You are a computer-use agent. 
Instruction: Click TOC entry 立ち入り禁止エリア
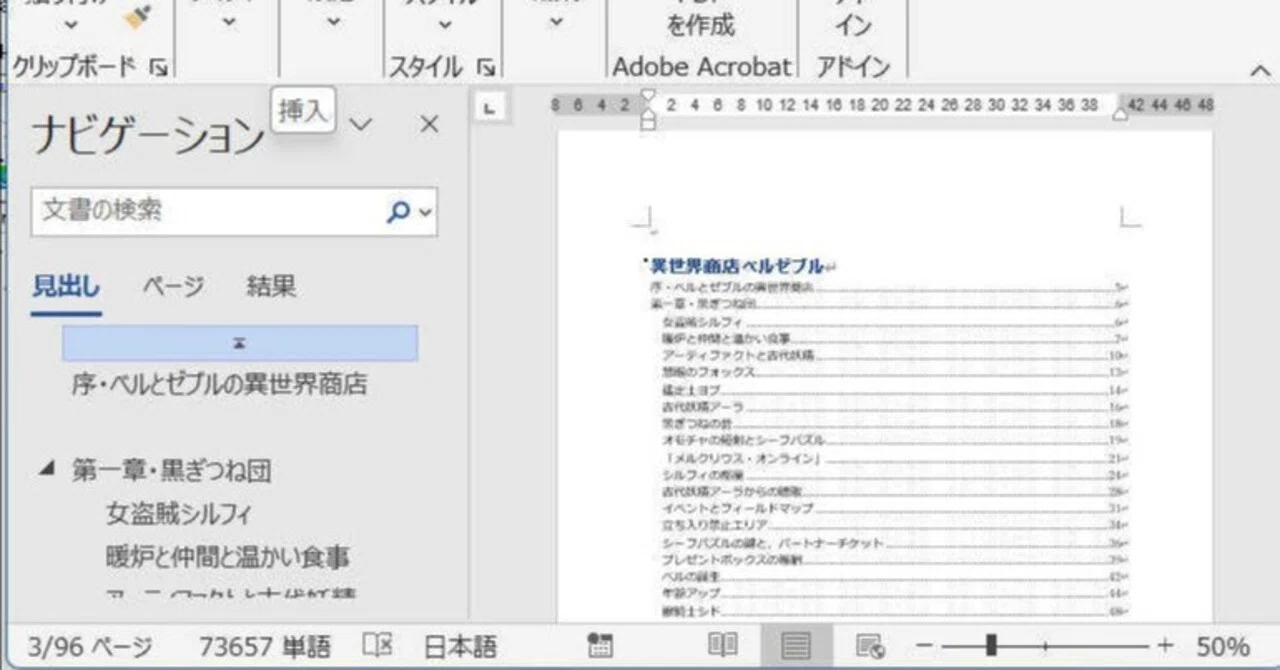coord(714,525)
